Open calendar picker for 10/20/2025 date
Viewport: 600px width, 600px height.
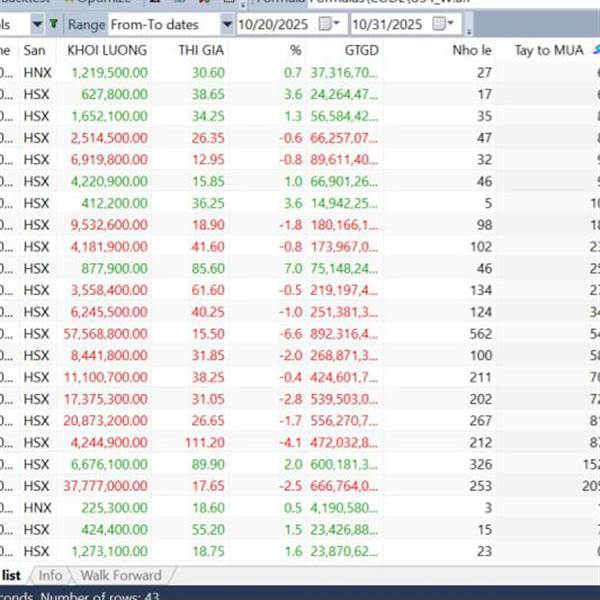pos(324,24)
